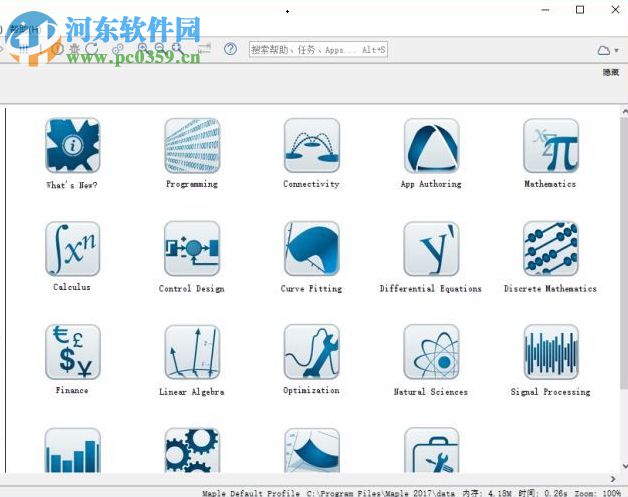Click the Calculus label text
628x497 pixels.
pyautogui.click(x=72, y=287)
